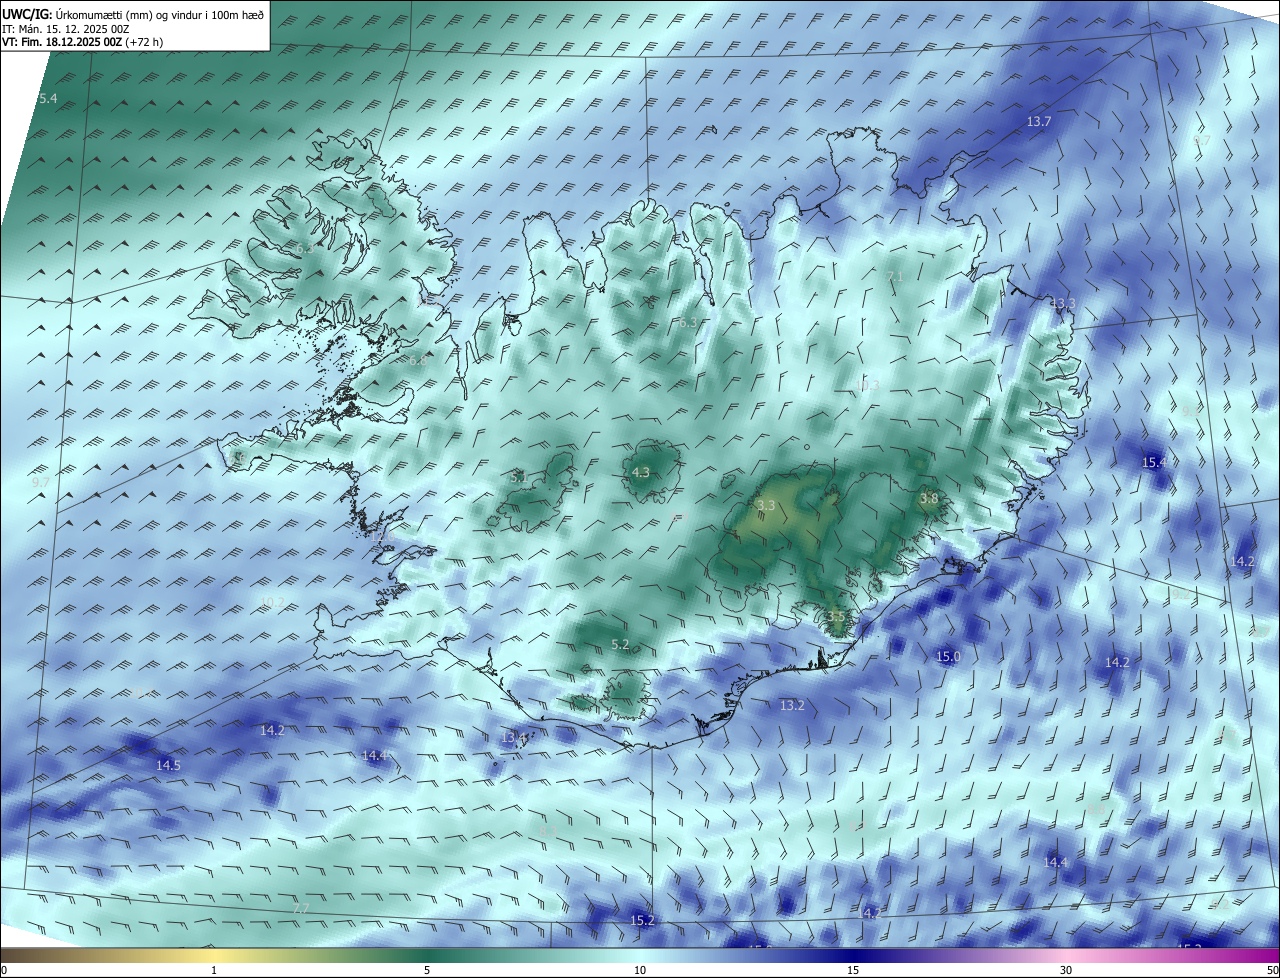The image size is (1280, 978).
Task: Click the legend tick label "5"
Action: (x=427, y=970)
